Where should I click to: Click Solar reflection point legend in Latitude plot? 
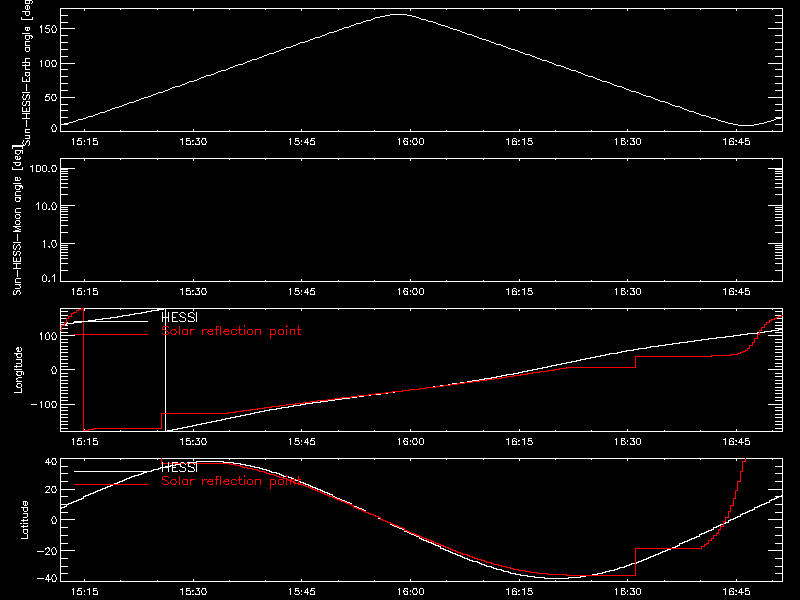click(231, 481)
